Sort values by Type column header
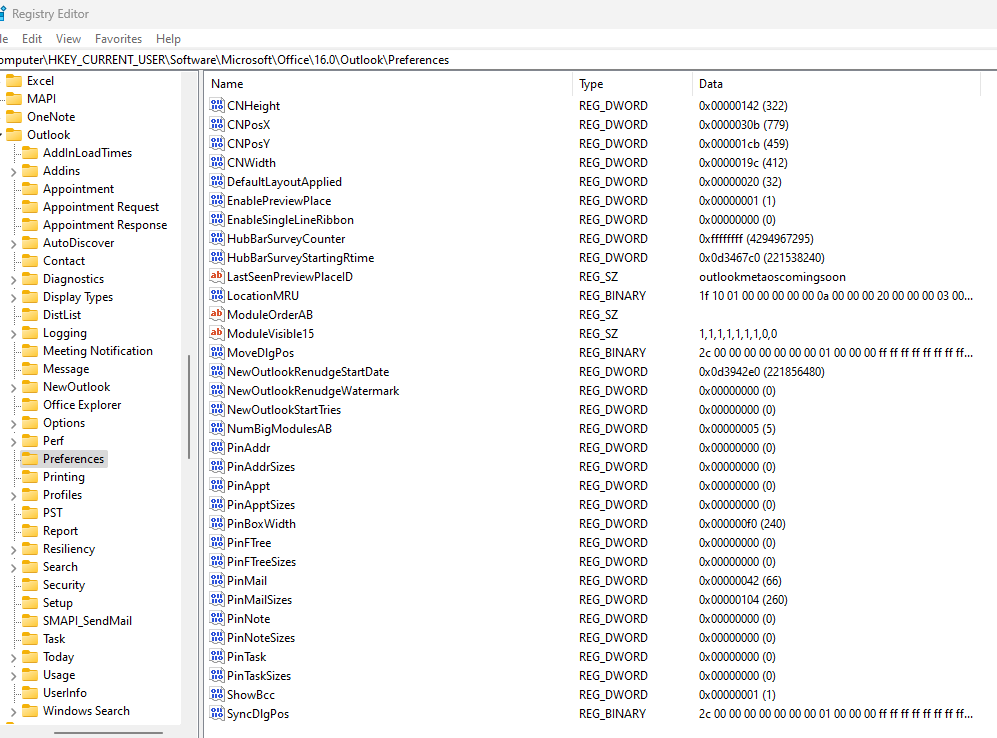The image size is (997, 738). (x=632, y=84)
